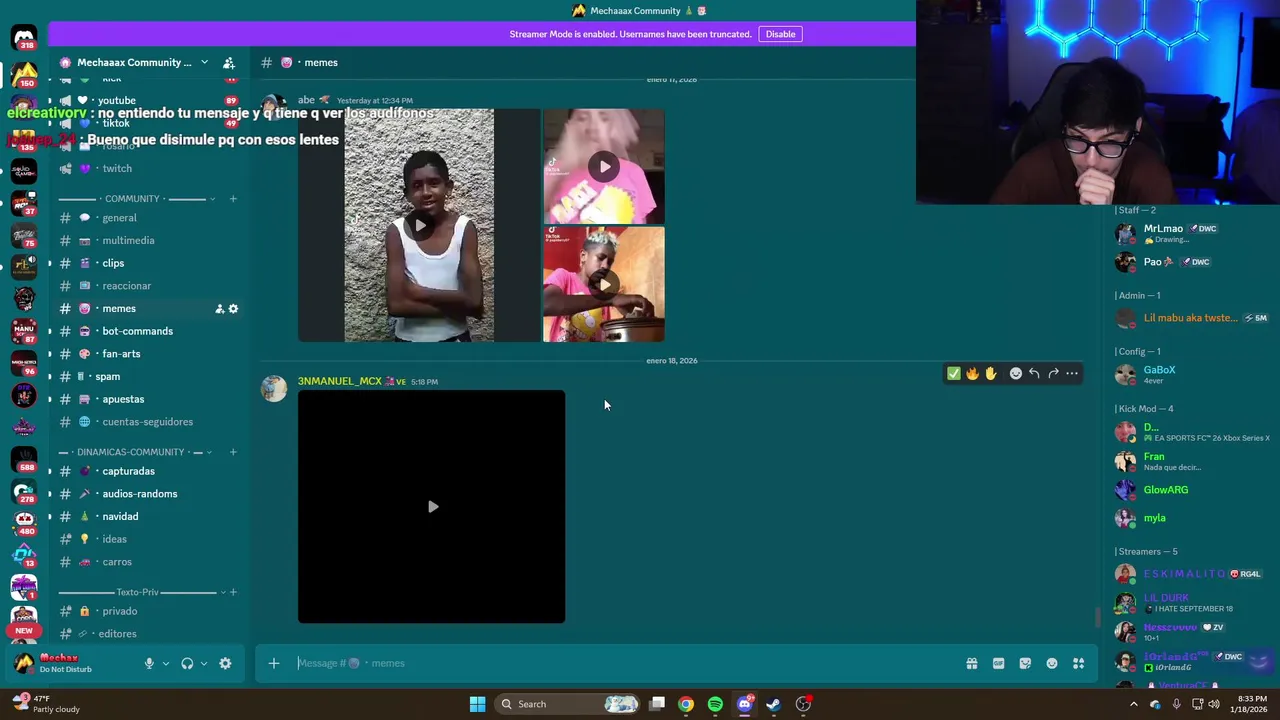Open the cuentas-seguidores channel
This screenshot has width=1280, height=720.
[148, 422]
